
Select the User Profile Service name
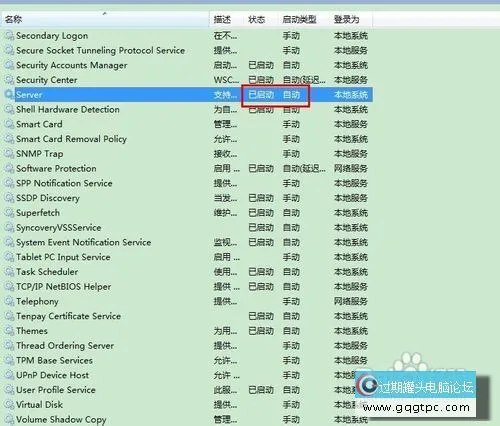[56, 390]
